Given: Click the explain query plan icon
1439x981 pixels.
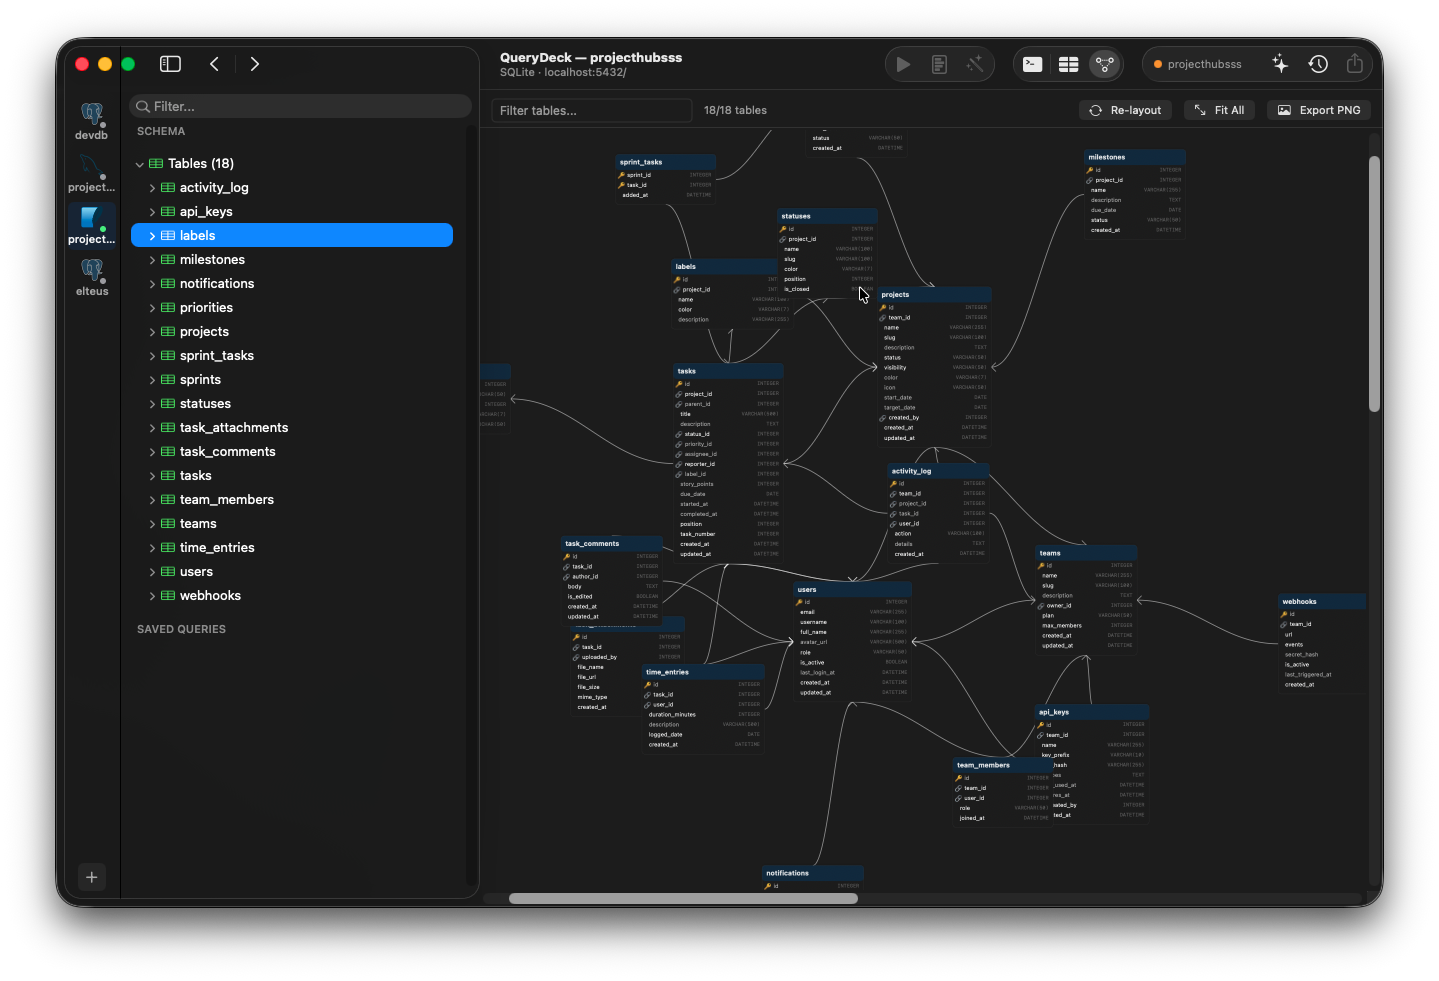Looking at the screenshot, I should (x=939, y=64).
